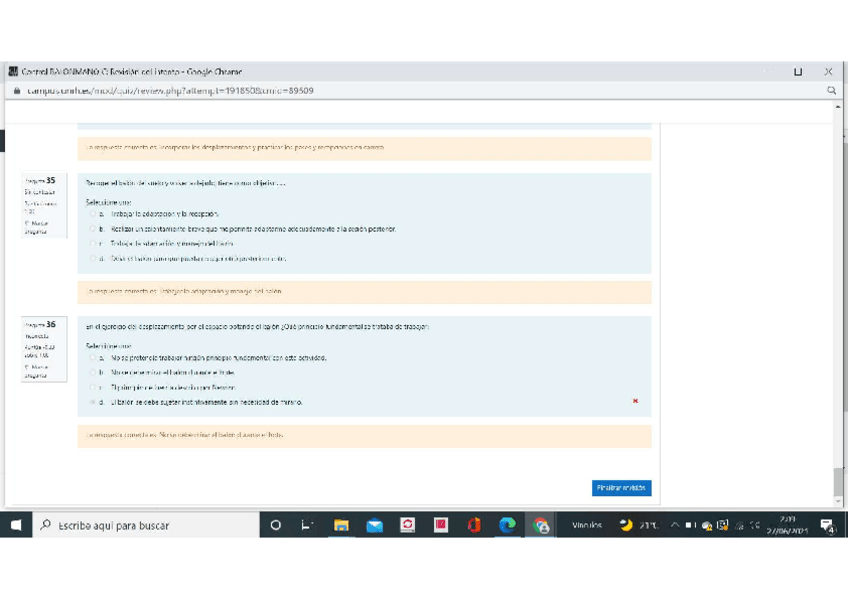848x599 pixels.
Task: Launch Microsoft Edge from the taskbar
Action: tap(507, 525)
